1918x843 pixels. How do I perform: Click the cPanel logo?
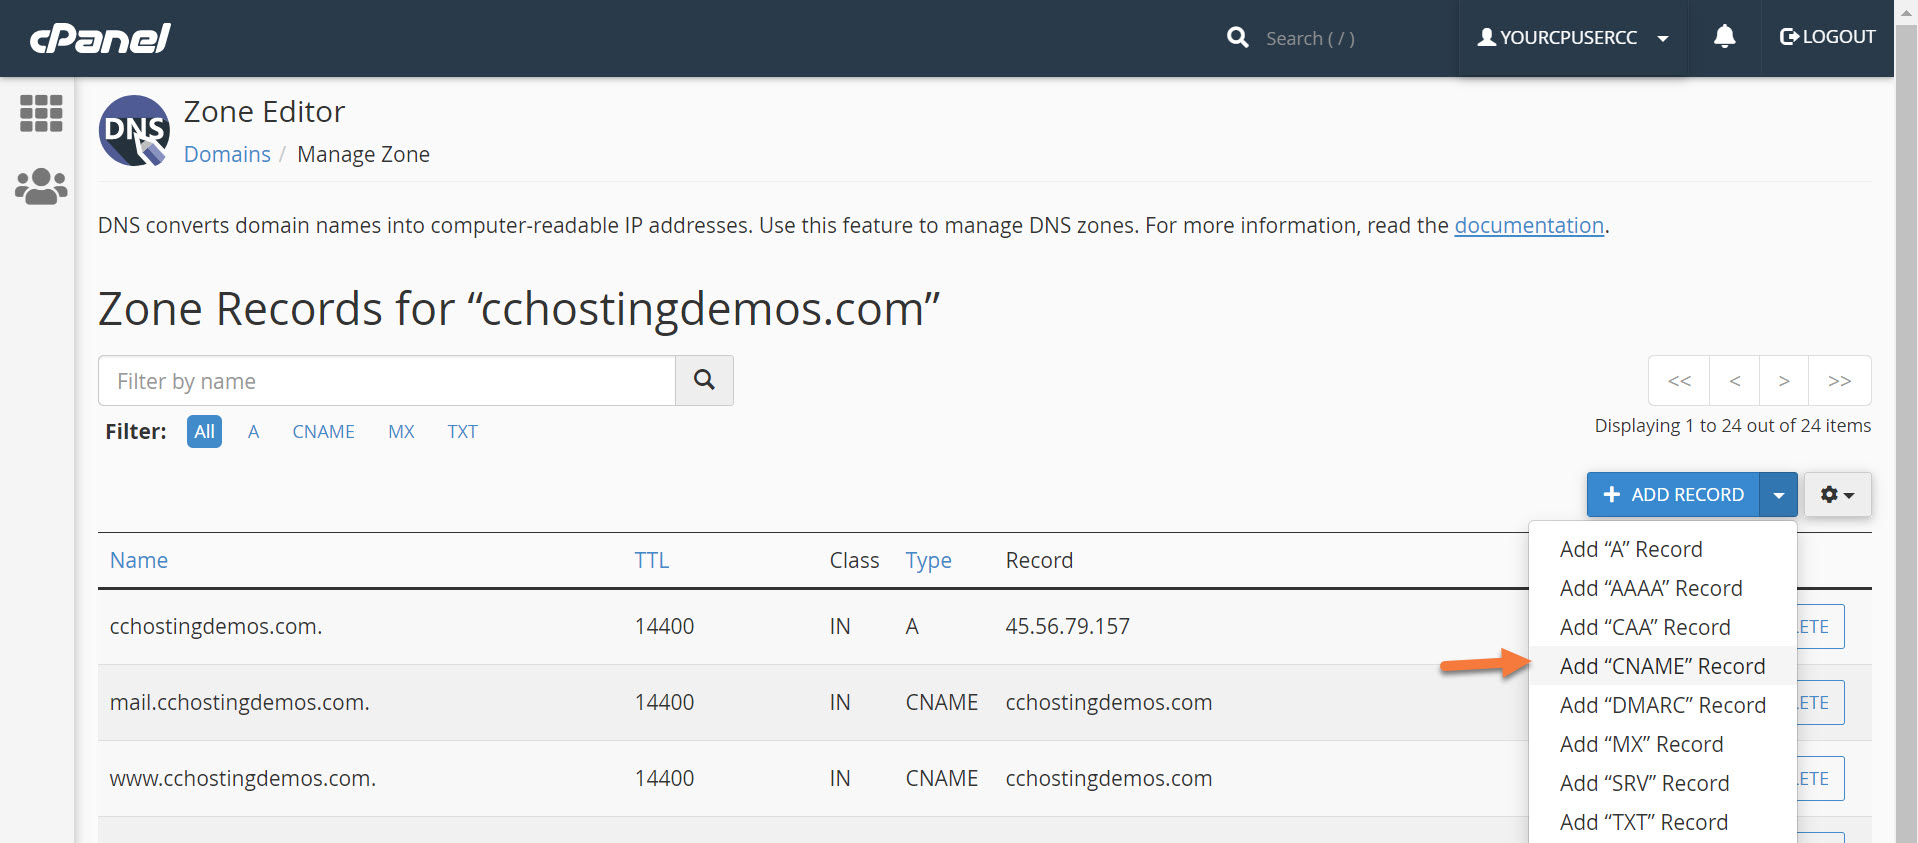tap(100, 38)
